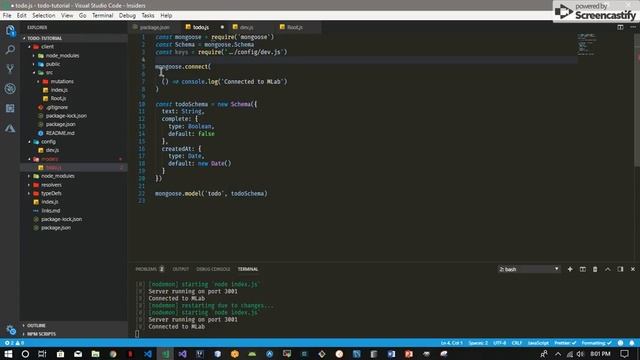
Task: Open Task View on the taskbar
Action: pyautogui.click(x=42, y=354)
